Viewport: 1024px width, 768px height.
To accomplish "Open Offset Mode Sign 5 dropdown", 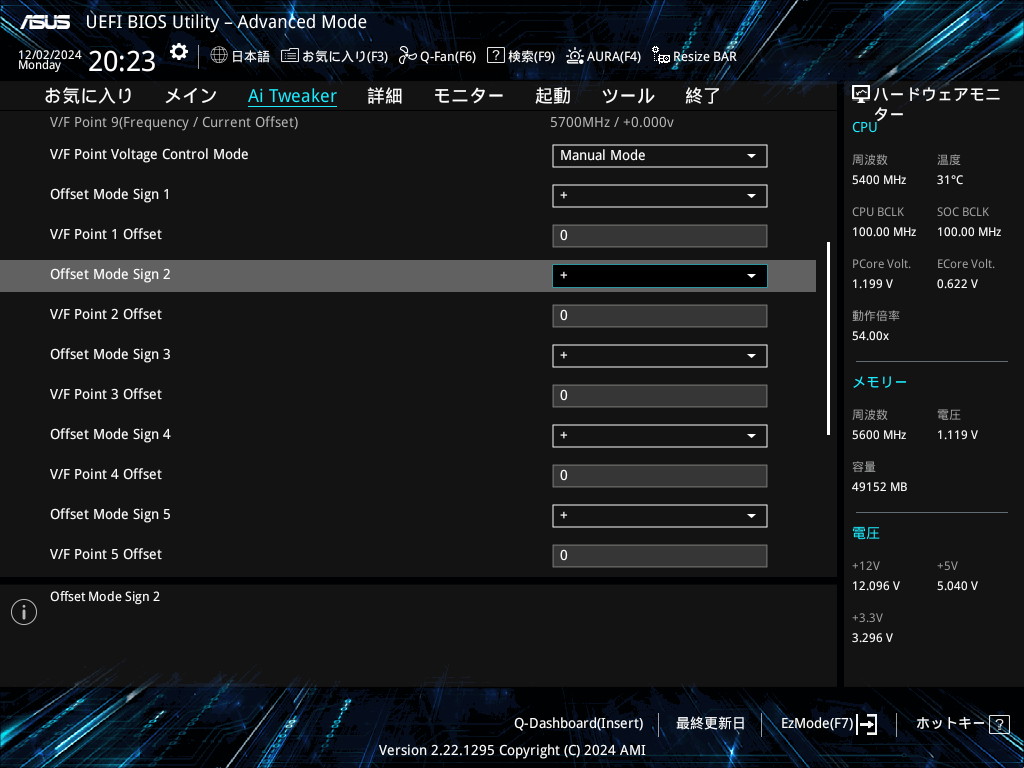I will [660, 516].
